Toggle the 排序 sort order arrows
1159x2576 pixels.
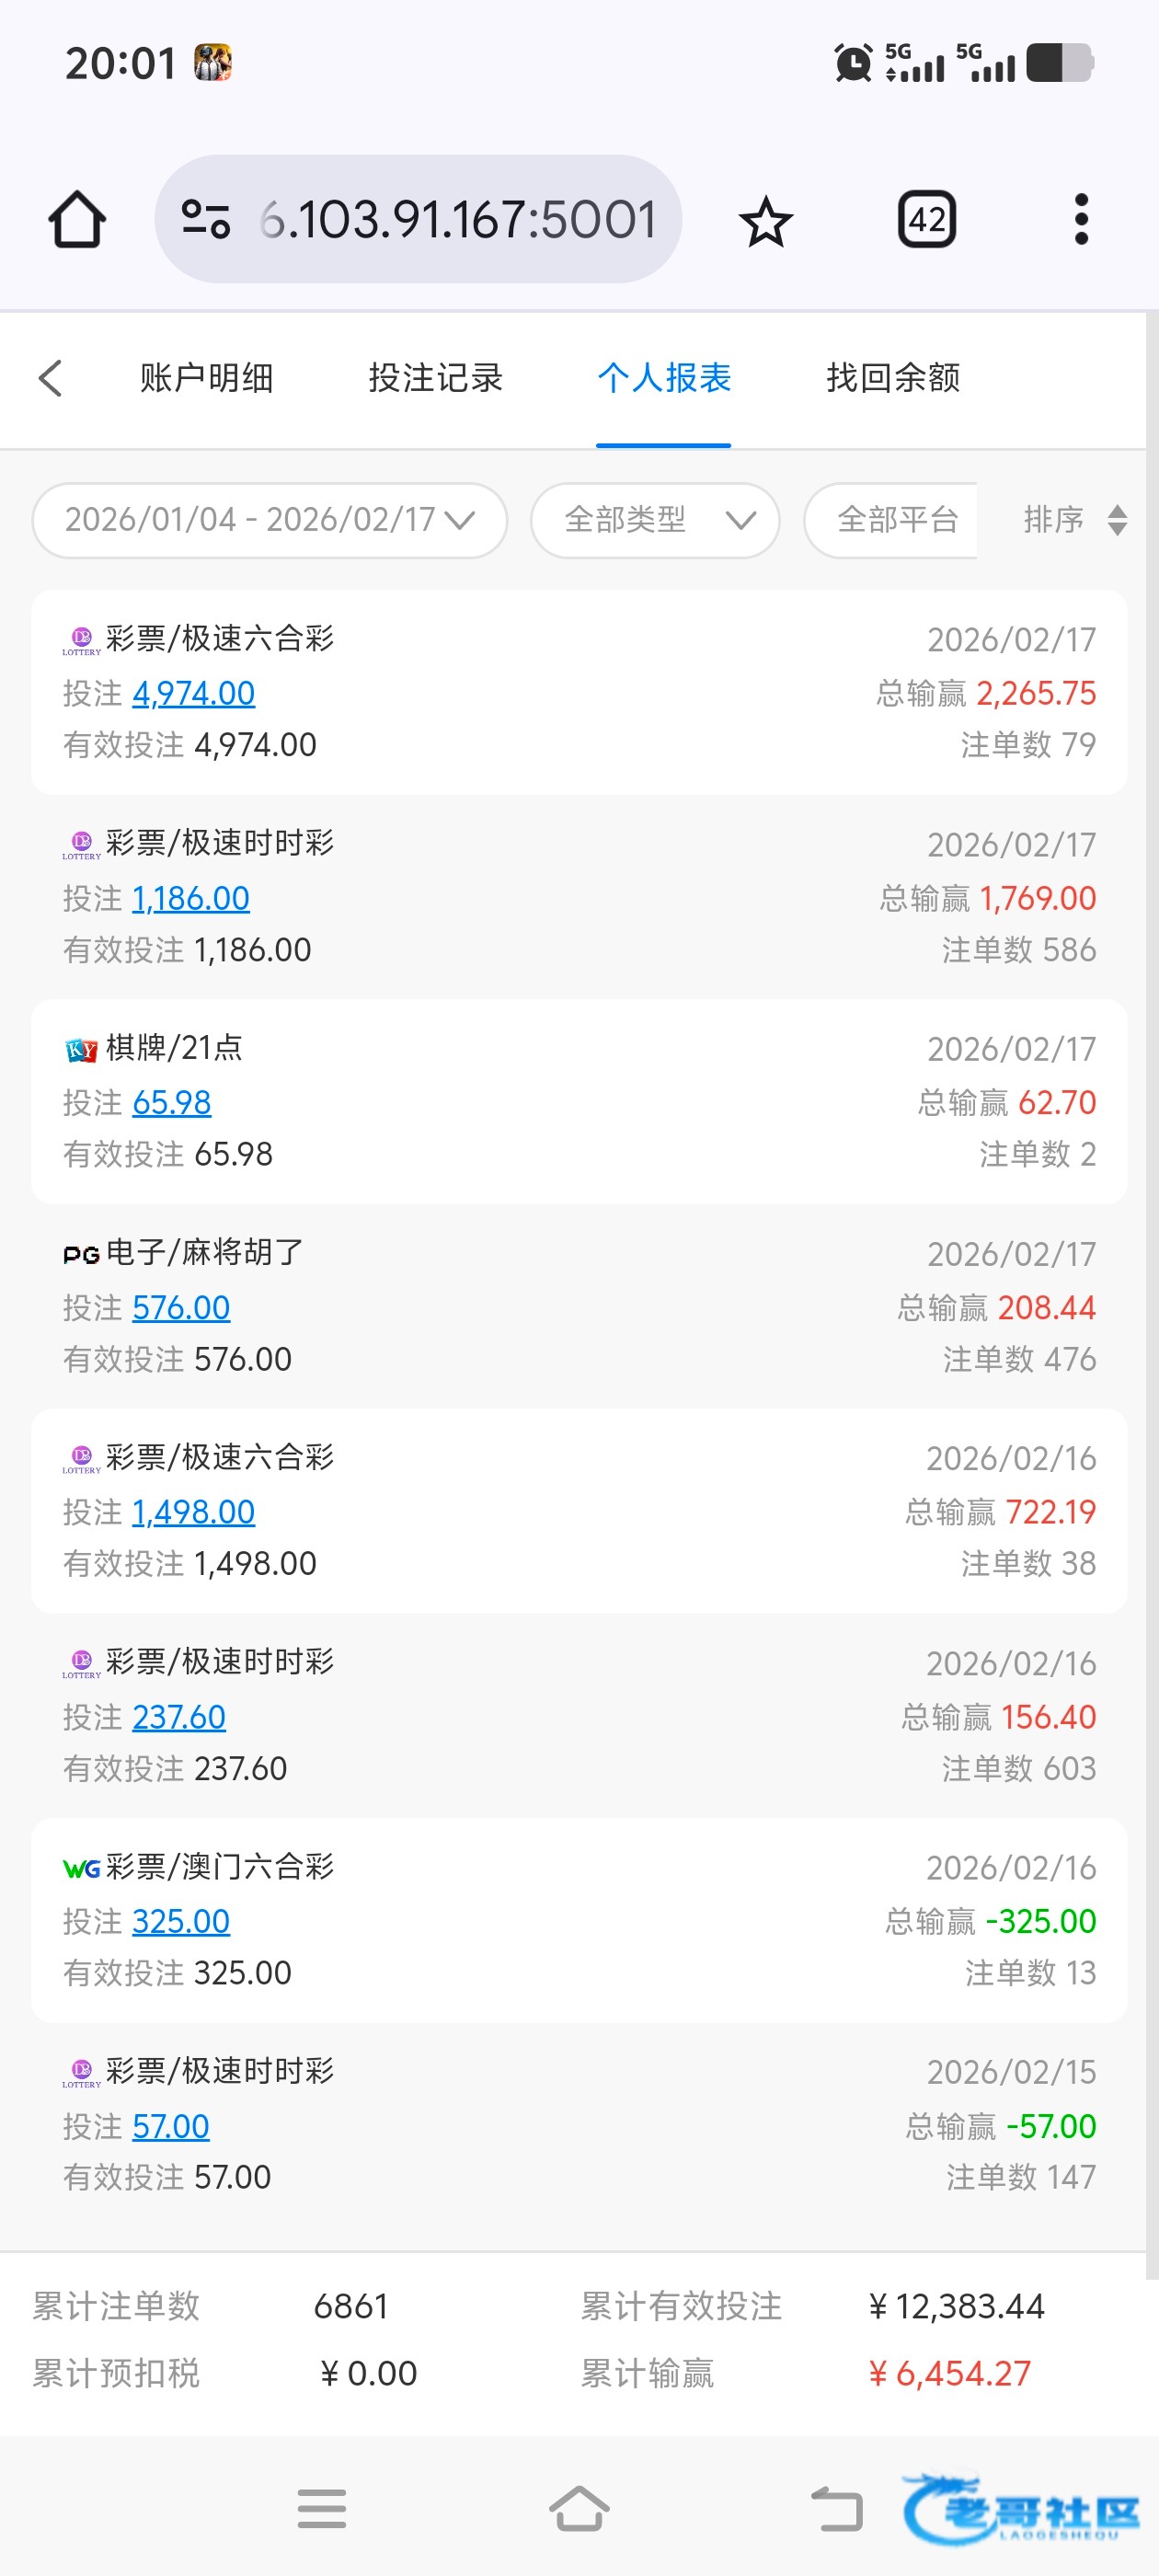(x=1117, y=520)
